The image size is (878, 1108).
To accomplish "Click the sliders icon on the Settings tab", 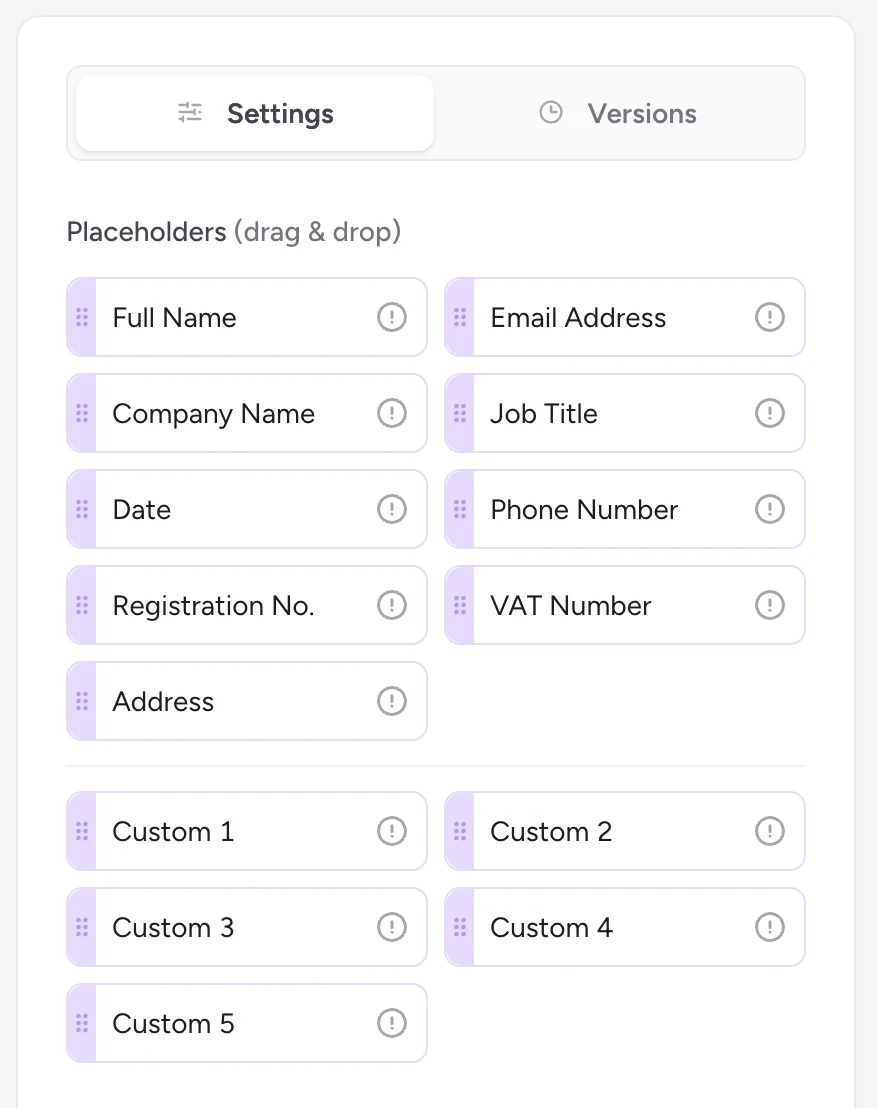I will [189, 113].
